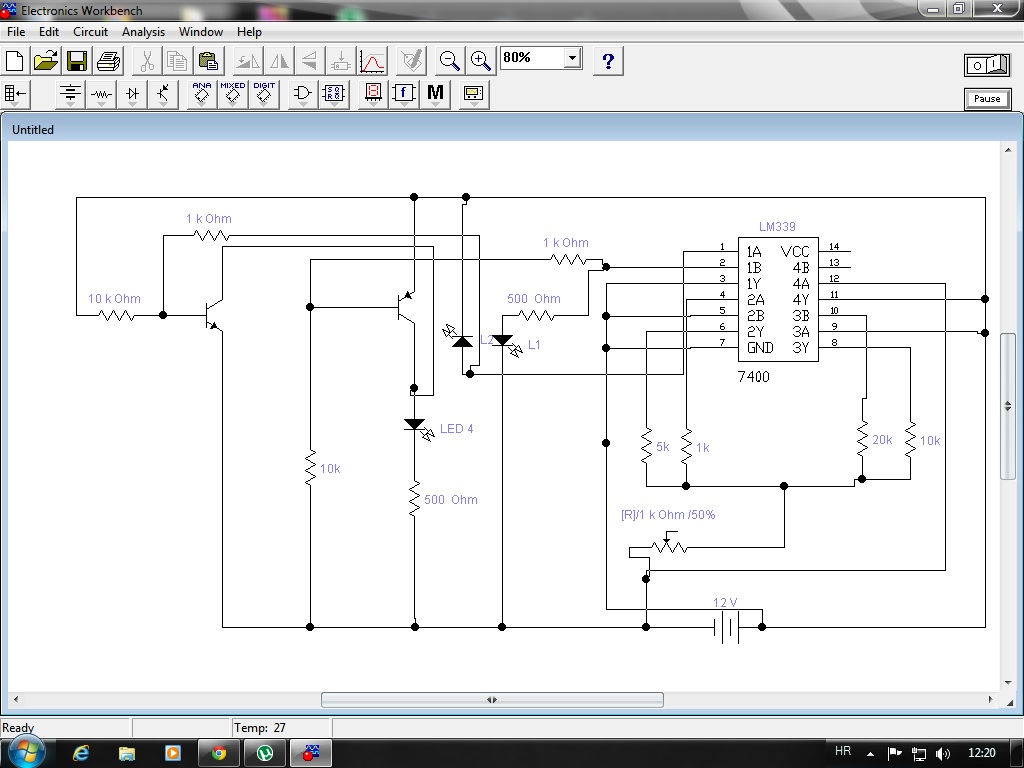
Task: Toggle the simulation power switch
Action: pos(987,65)
